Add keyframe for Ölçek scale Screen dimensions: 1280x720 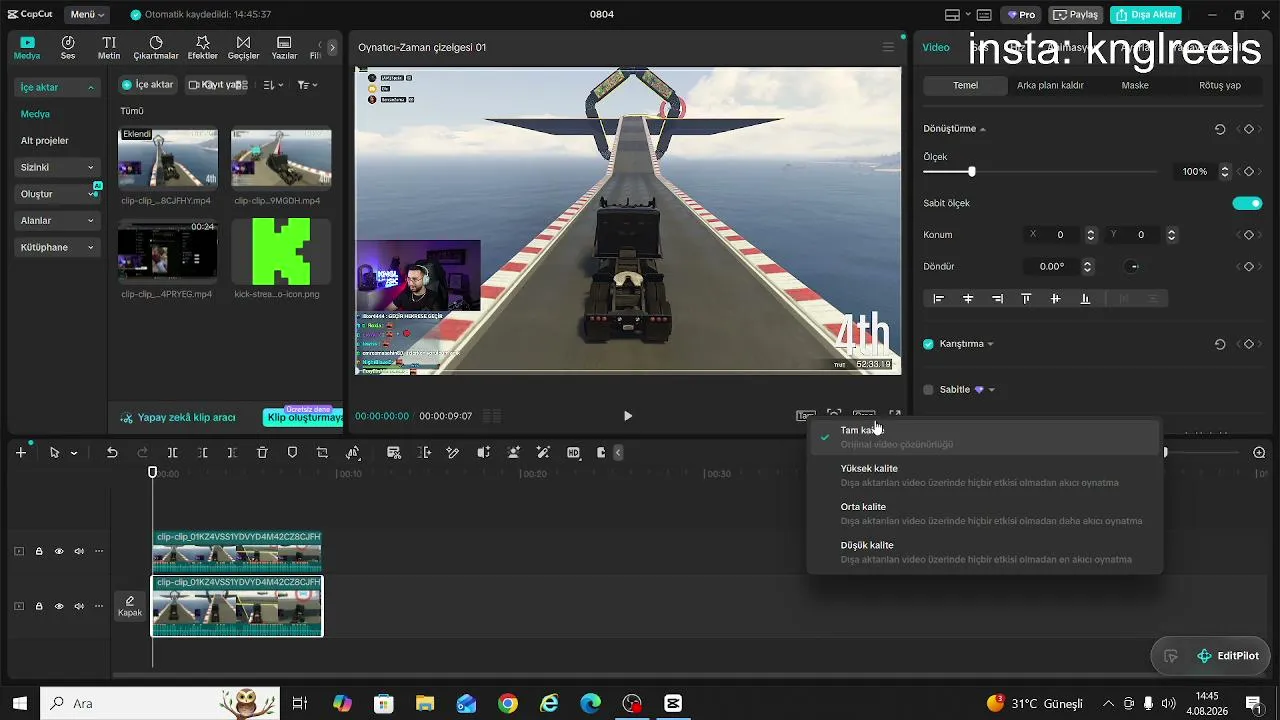1248,172
